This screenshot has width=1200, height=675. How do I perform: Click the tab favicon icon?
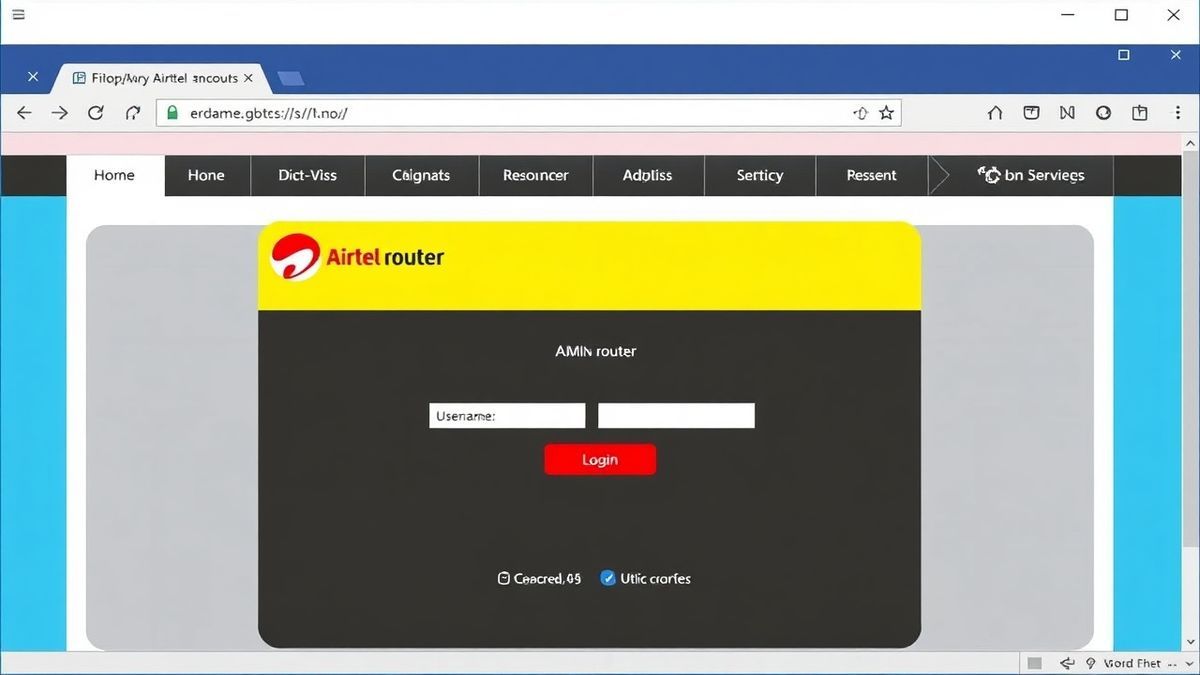(x=80, y=77)
